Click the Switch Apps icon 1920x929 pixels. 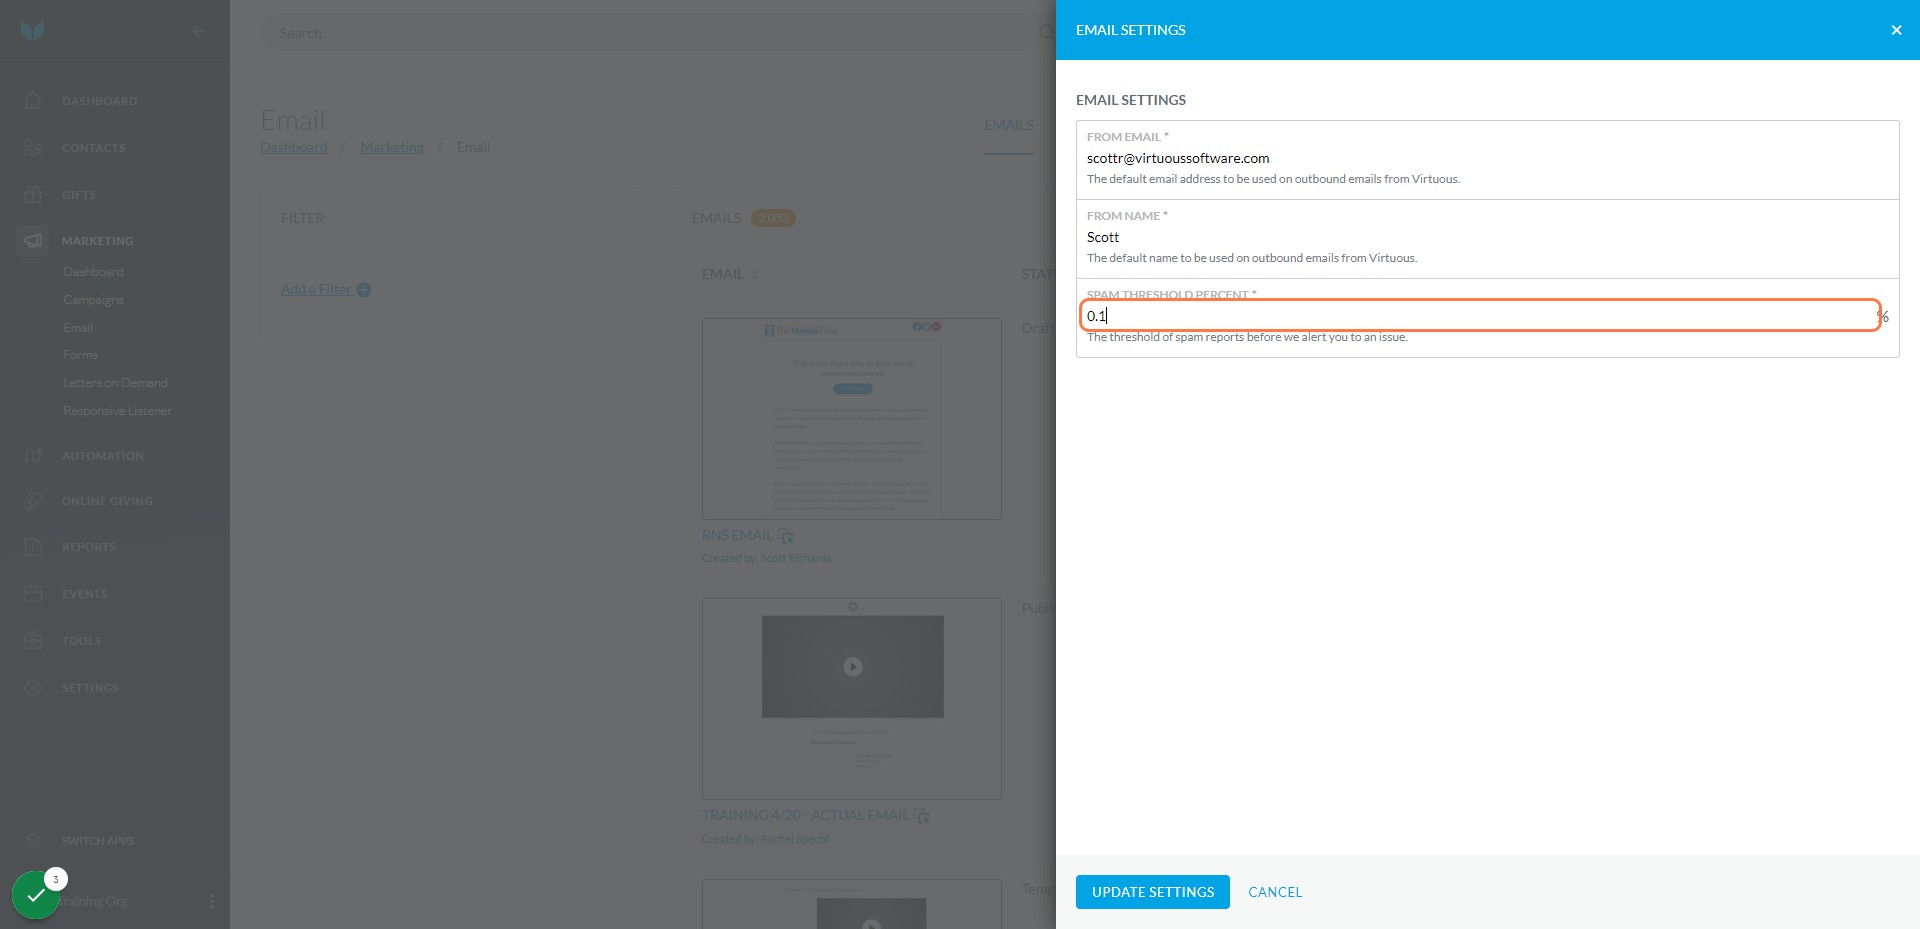(x=33, y=841)
